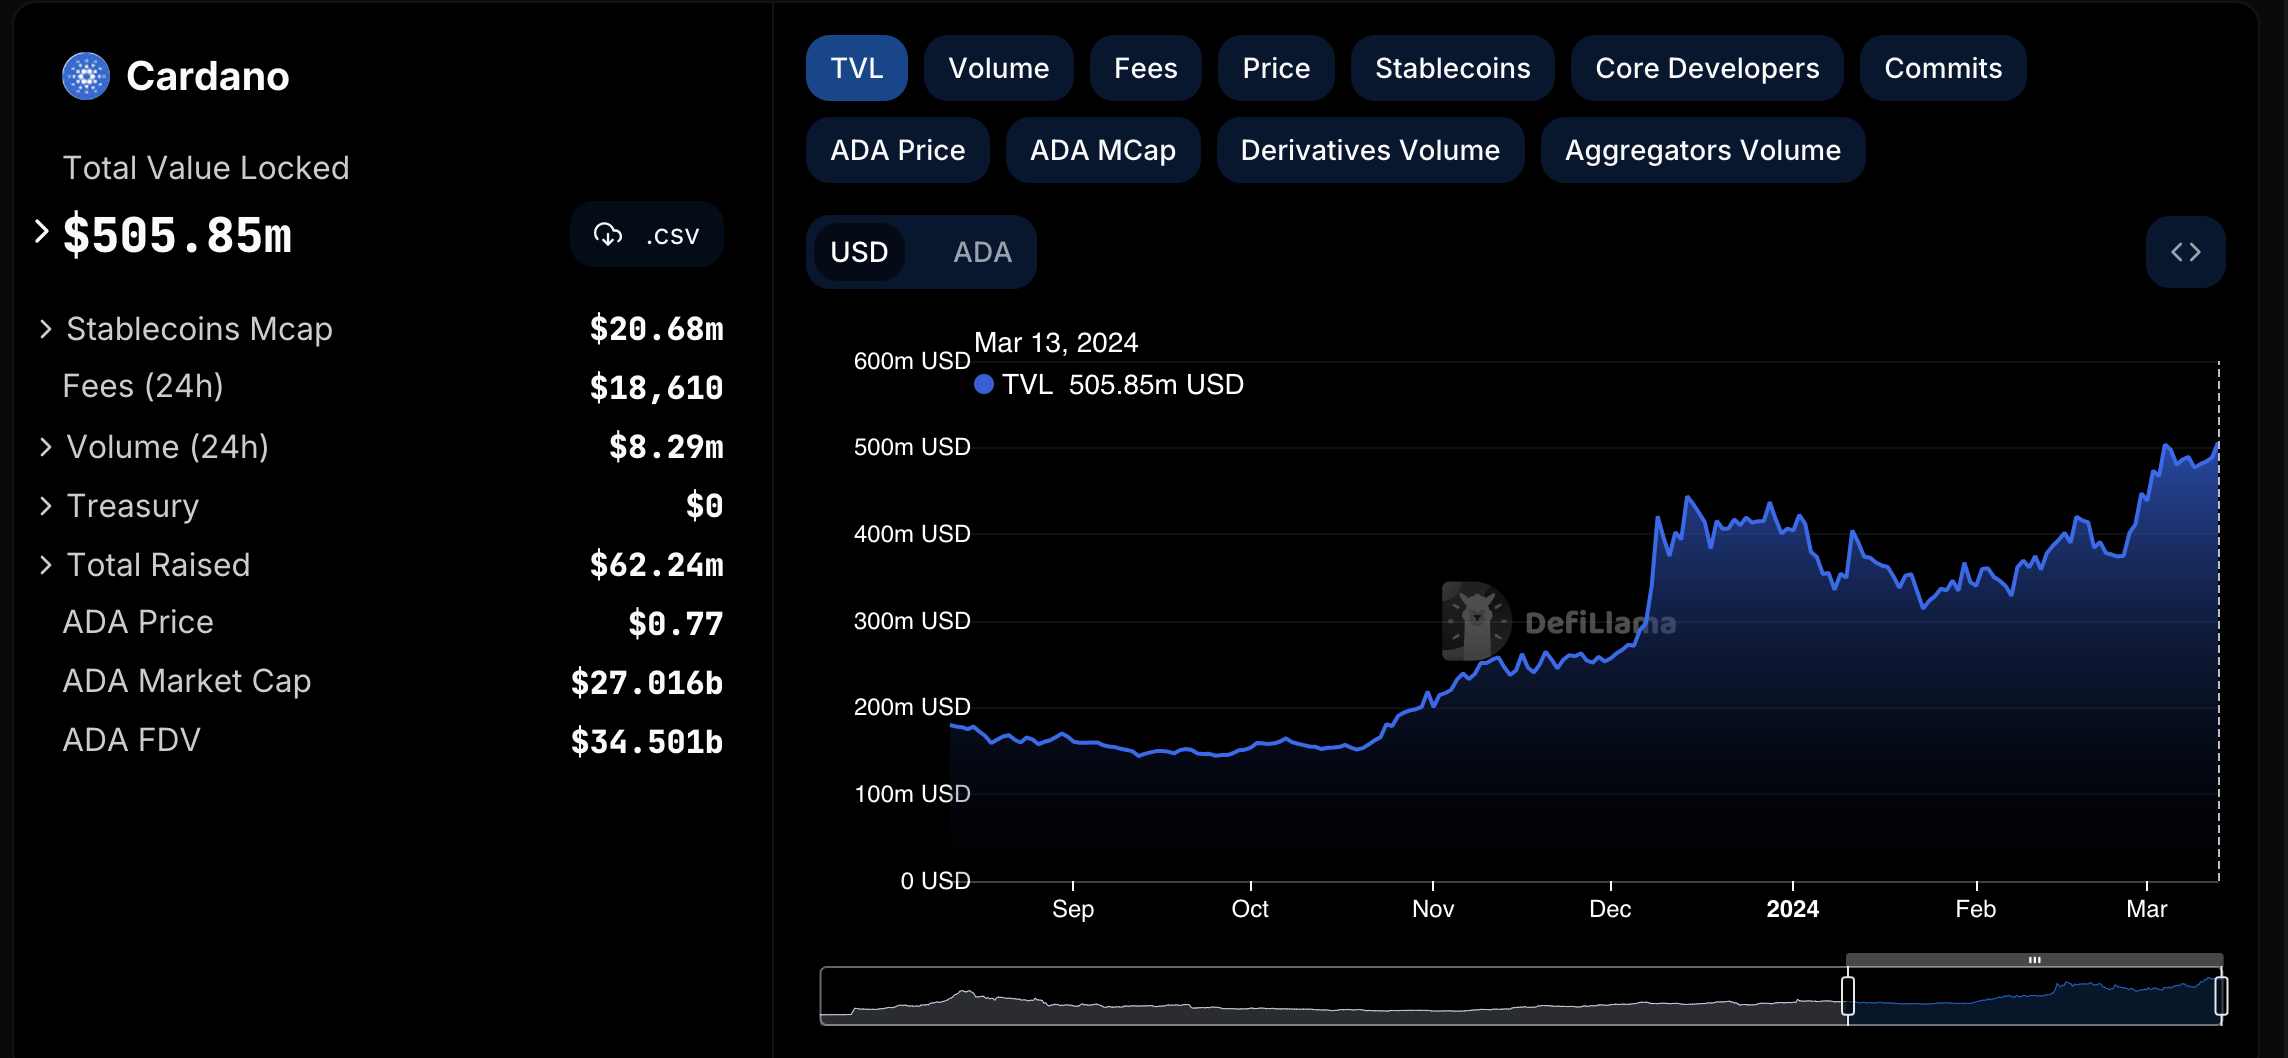Viewport: 2288px width, 1058px height.
Task: Expand the Total Raised row
Action: click(x=45, y=565)
